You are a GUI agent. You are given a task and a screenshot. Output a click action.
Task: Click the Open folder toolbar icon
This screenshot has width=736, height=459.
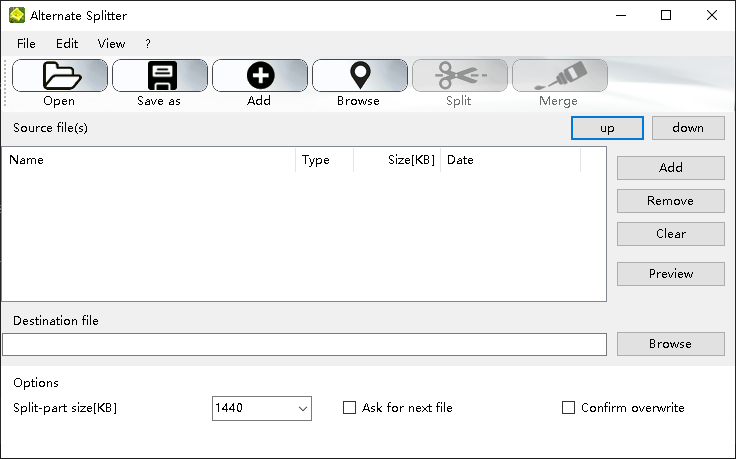(60, 76)
